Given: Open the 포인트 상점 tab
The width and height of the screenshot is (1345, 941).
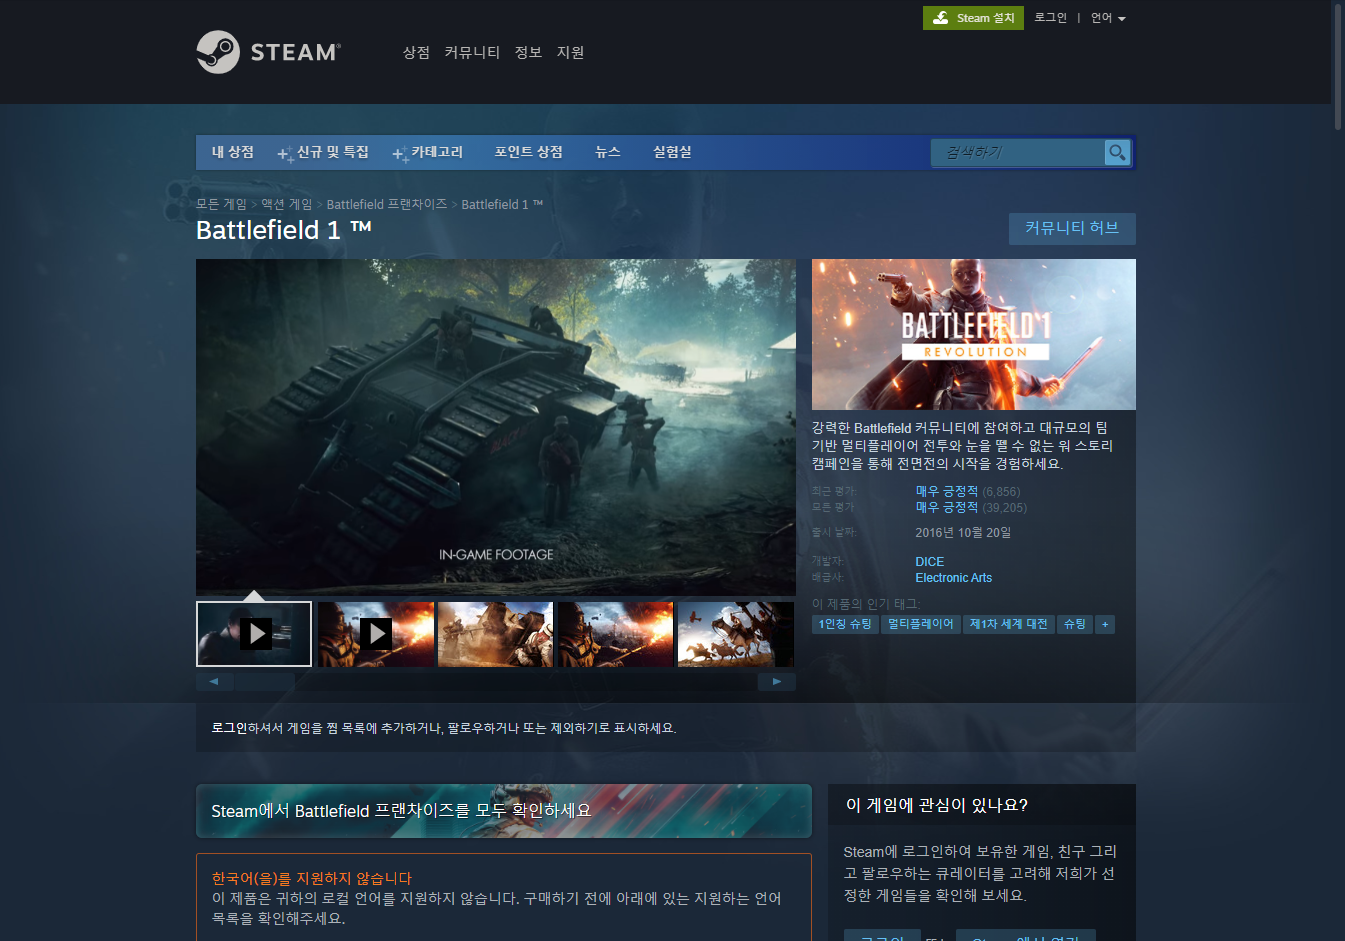Looking at the screenshot, I should point(528,152).
